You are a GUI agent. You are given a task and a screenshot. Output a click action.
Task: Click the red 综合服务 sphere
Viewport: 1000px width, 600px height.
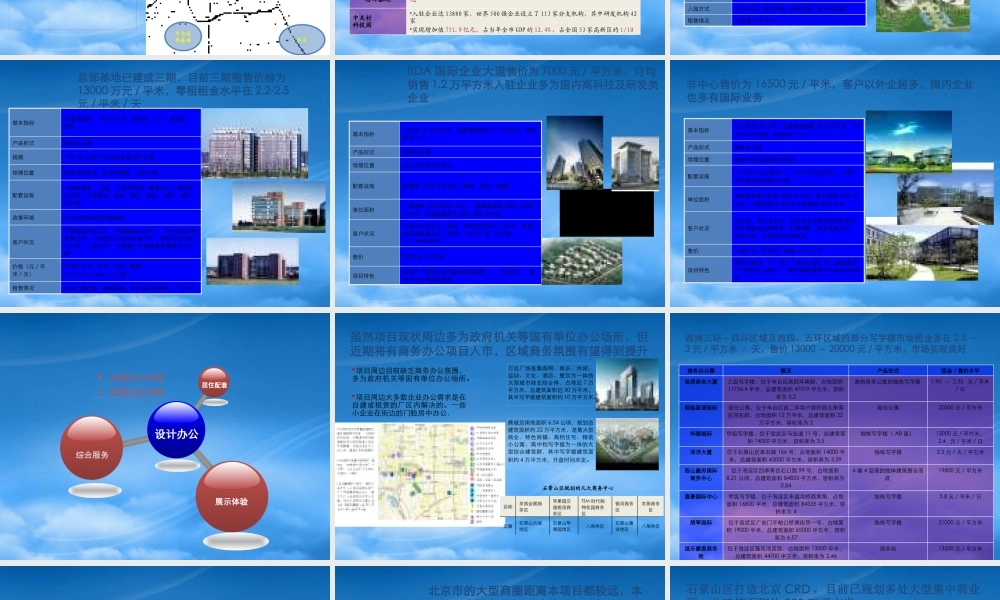(x=92, y=448)
